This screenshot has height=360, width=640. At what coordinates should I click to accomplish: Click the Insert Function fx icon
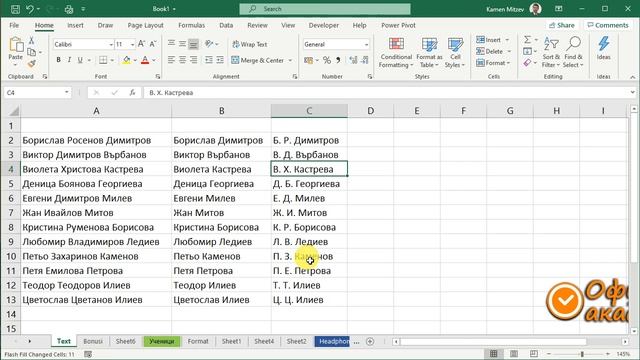132,93
